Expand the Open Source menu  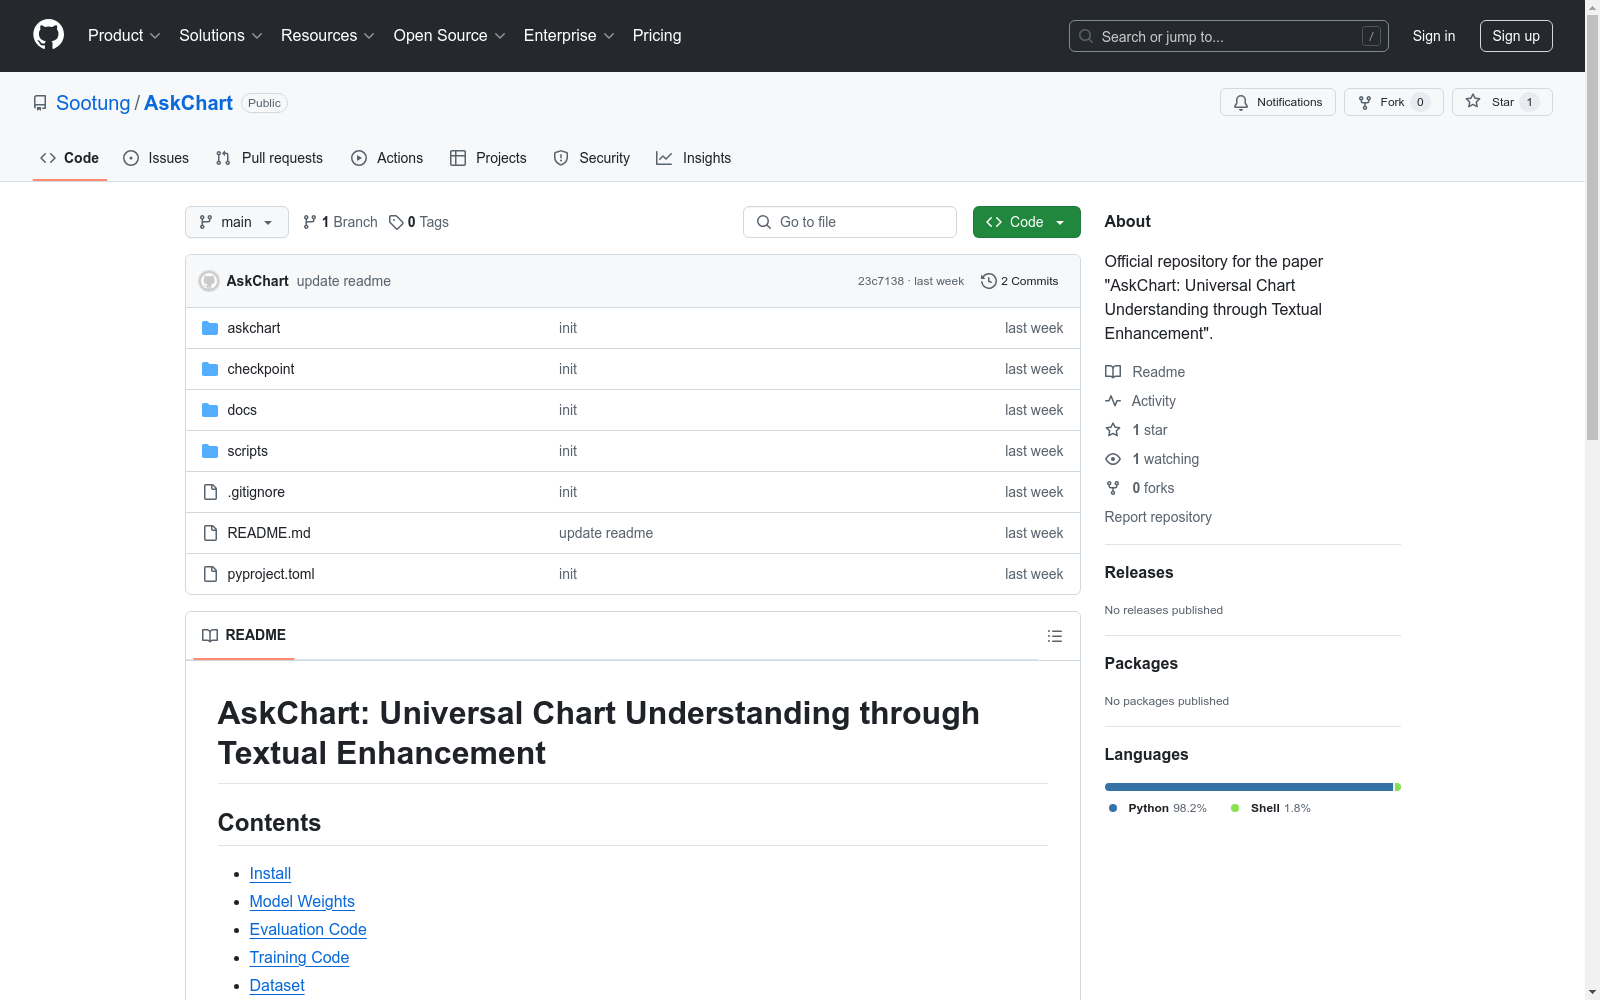click(450, 36)
